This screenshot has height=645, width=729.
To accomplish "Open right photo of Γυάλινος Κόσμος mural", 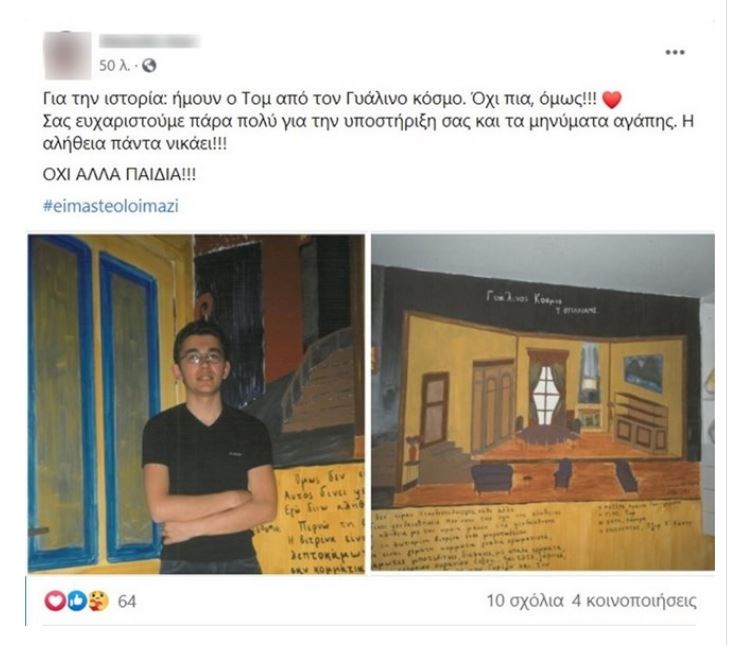I will click(543, 403).
